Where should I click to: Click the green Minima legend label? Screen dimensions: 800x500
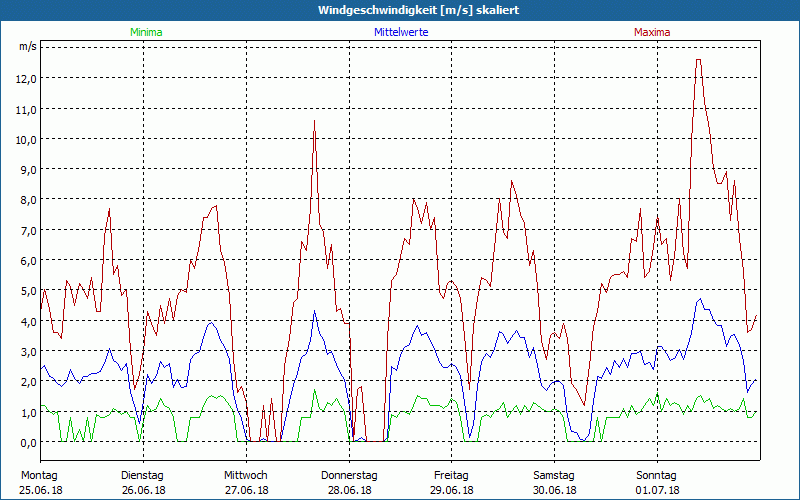146,32
